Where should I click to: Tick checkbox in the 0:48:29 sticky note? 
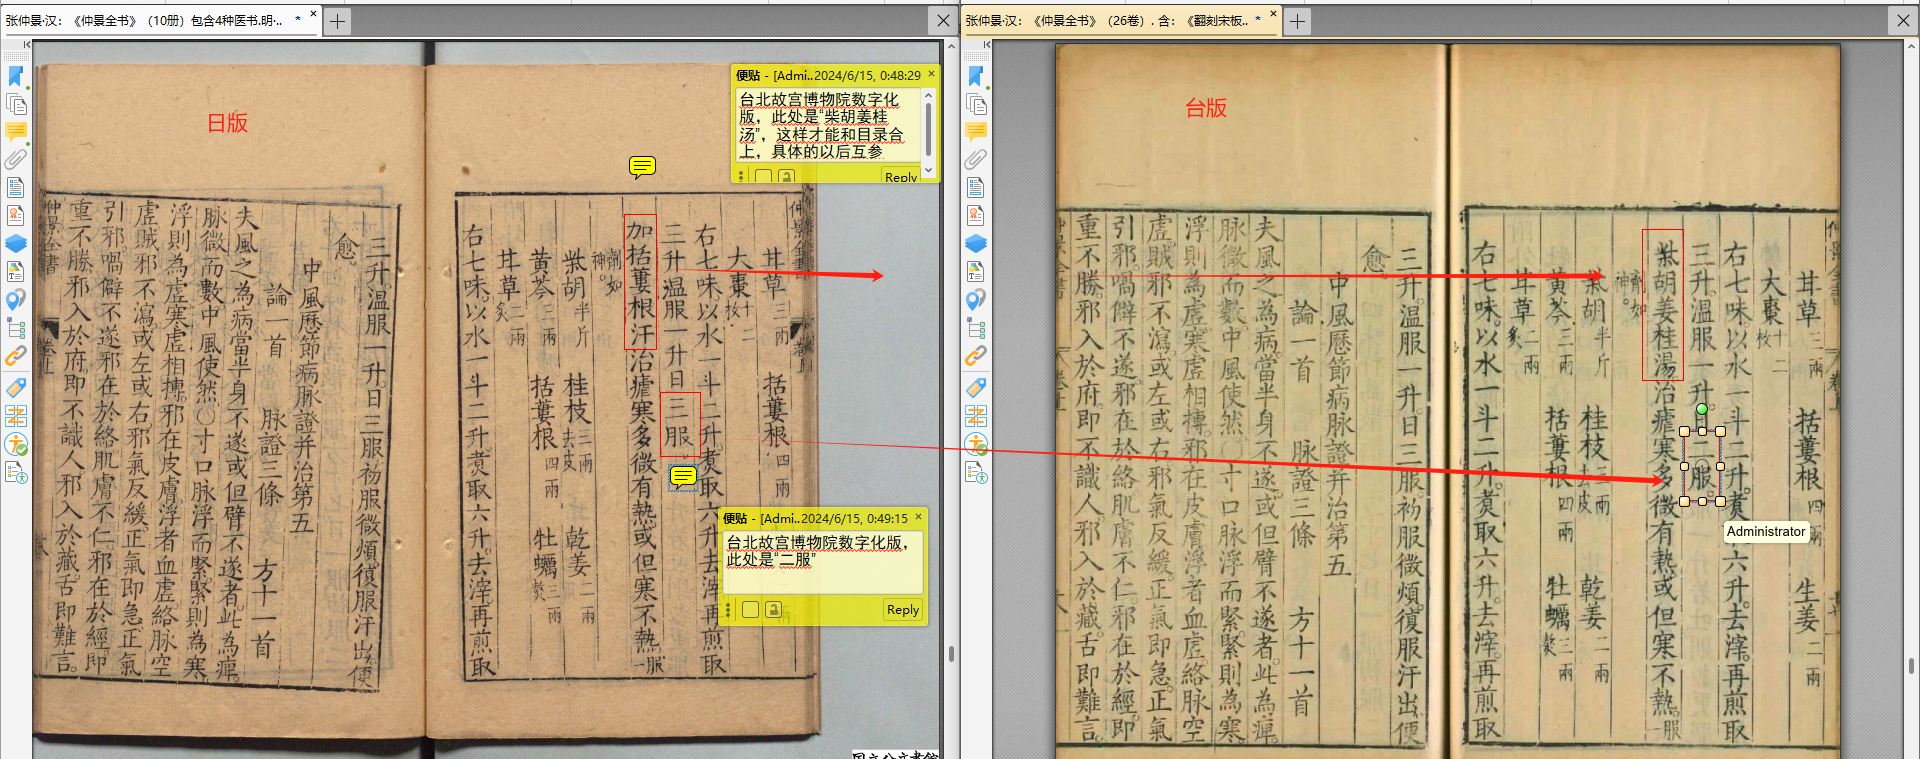coord(763,176)
